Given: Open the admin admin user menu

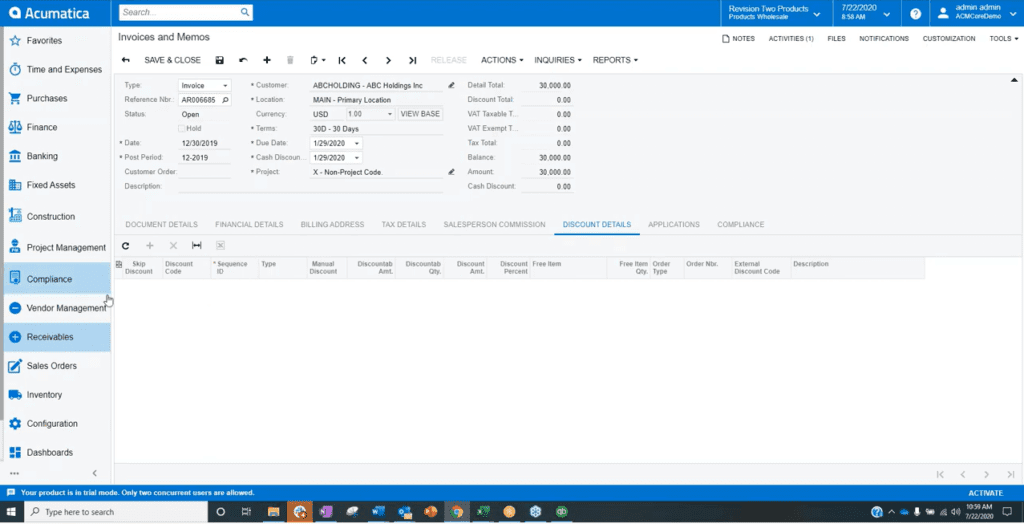Looking at the screenshot, I should click(x=977, y=13).
